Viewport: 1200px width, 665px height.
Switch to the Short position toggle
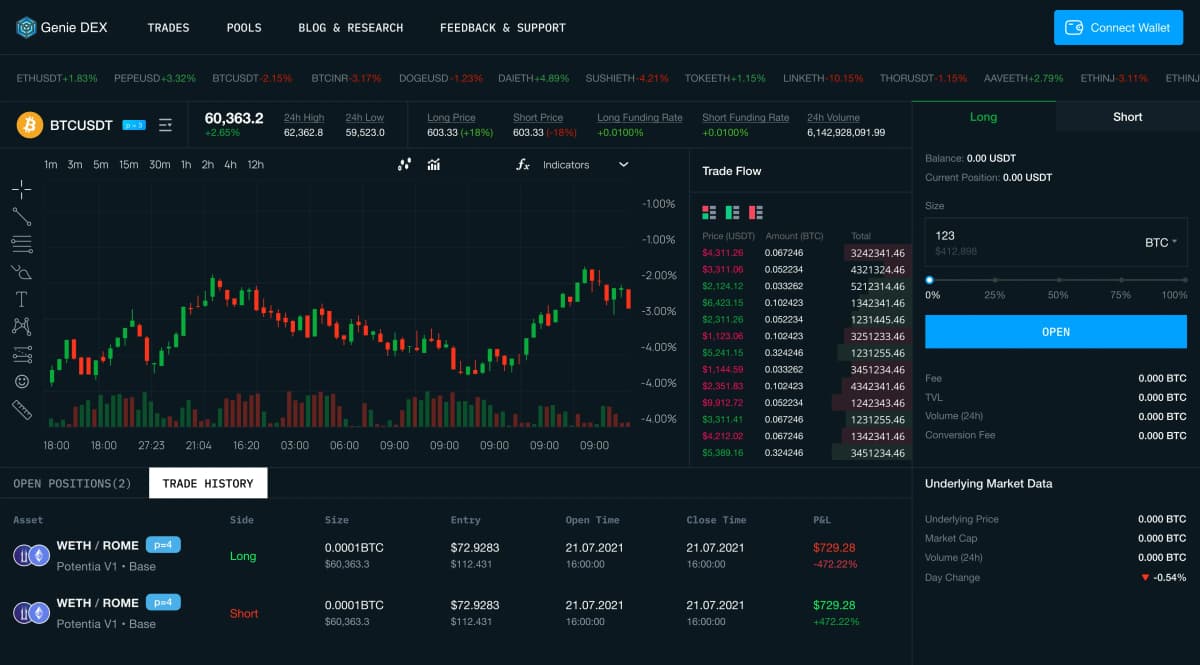(x=1127, y=117)
